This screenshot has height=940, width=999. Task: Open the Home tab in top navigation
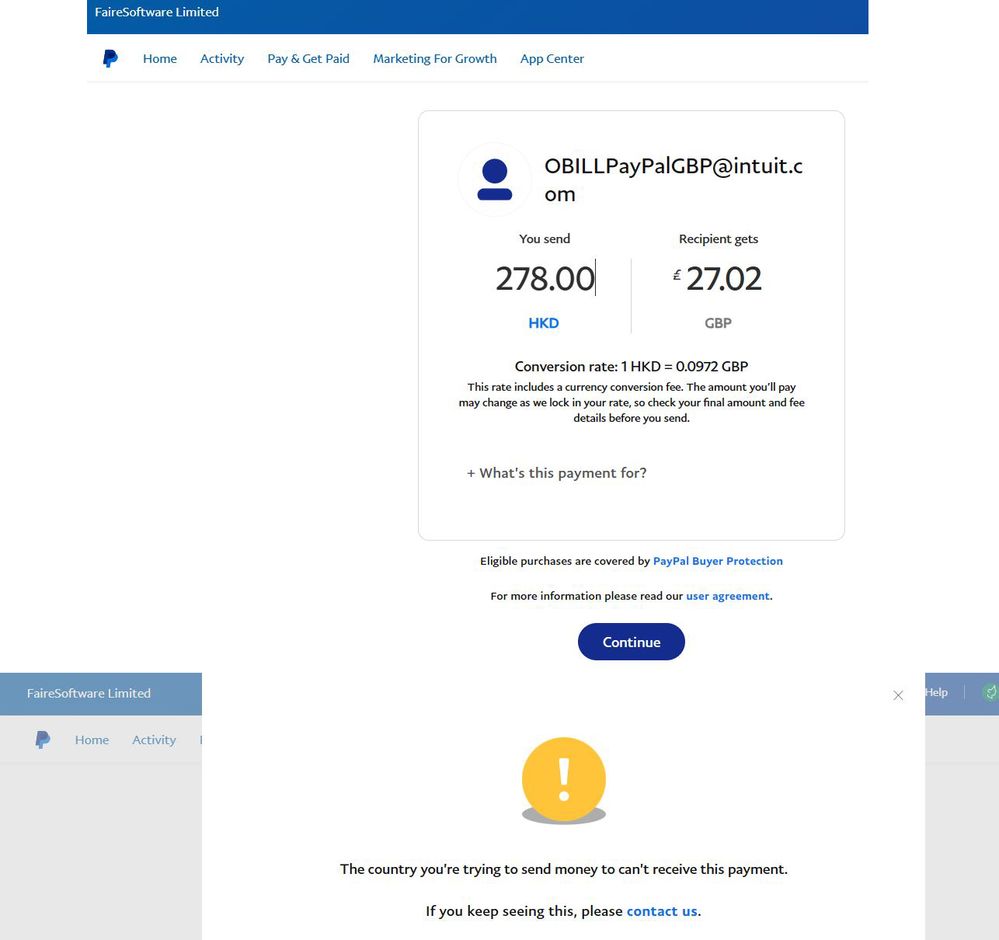[x=160, y=59]
